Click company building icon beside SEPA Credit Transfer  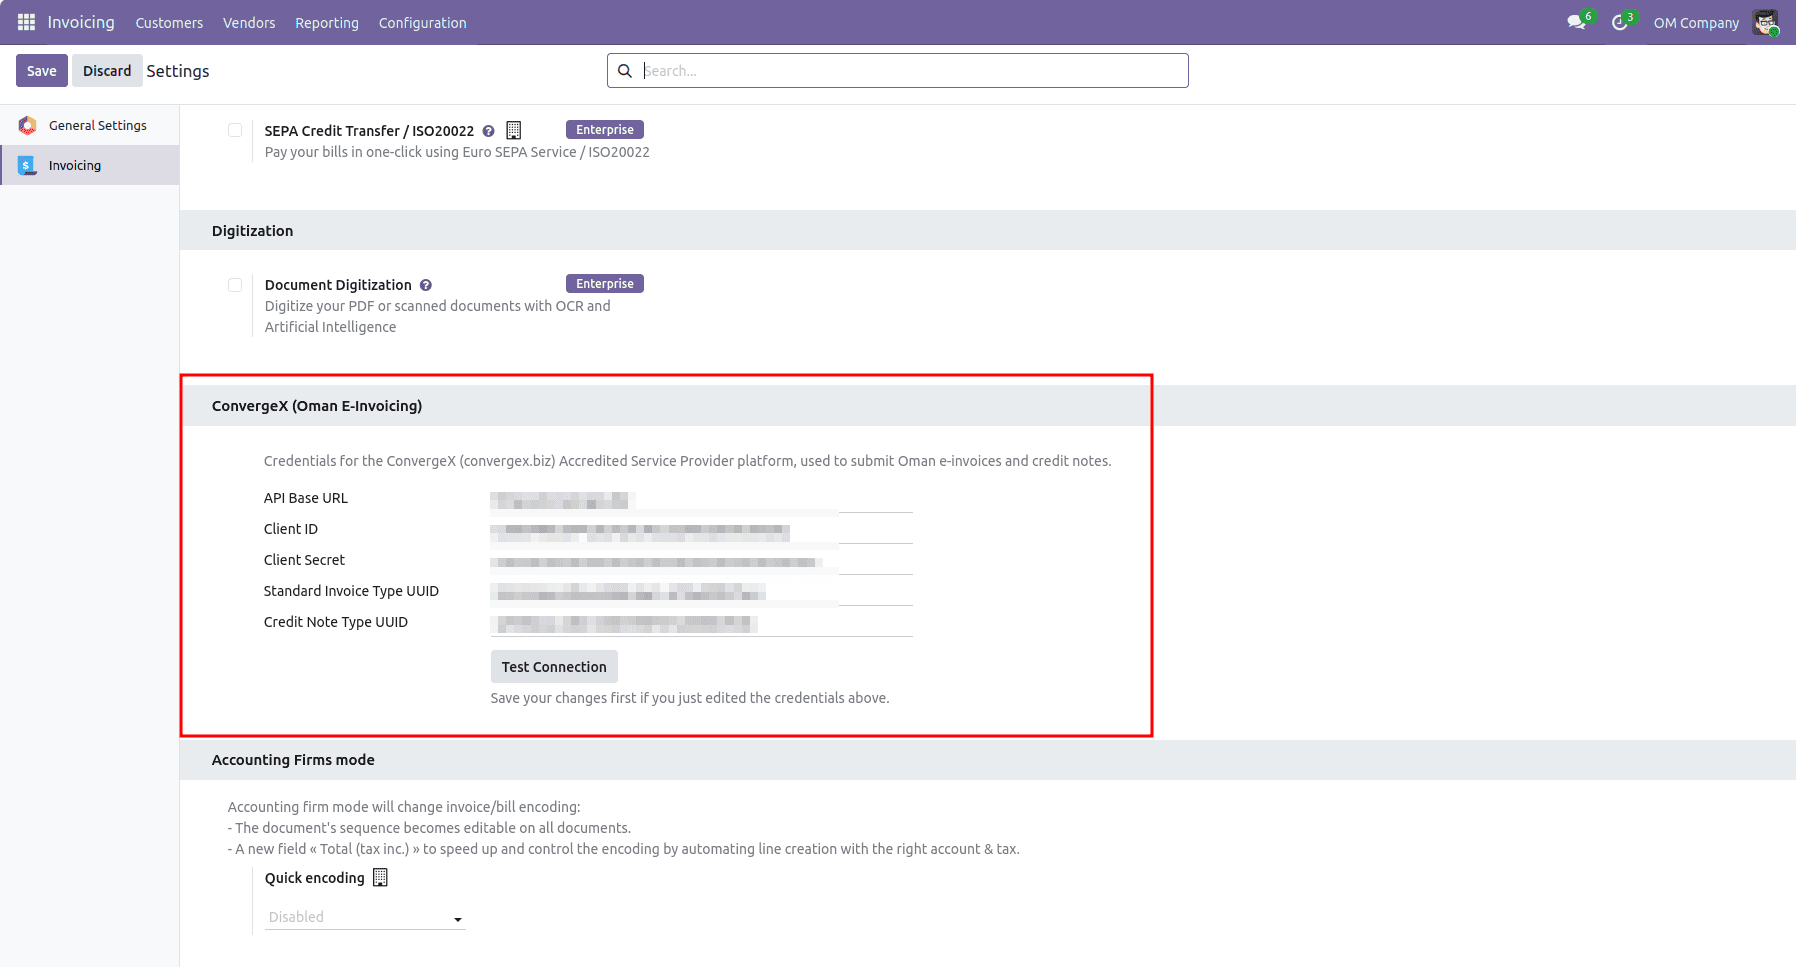click(514, 130)
